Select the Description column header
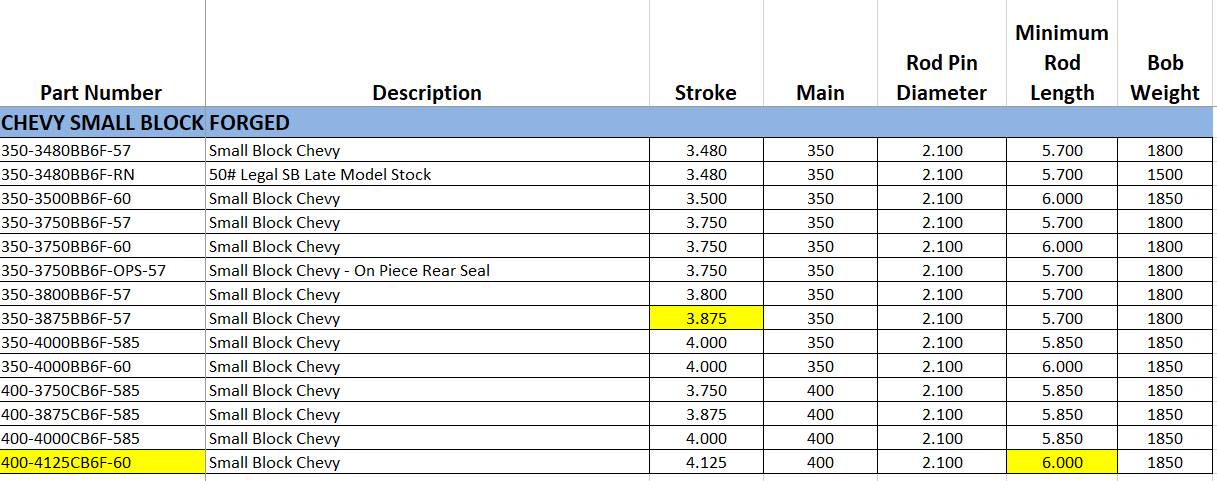This screenshot has width=1217, height=481. pos(427,93)
